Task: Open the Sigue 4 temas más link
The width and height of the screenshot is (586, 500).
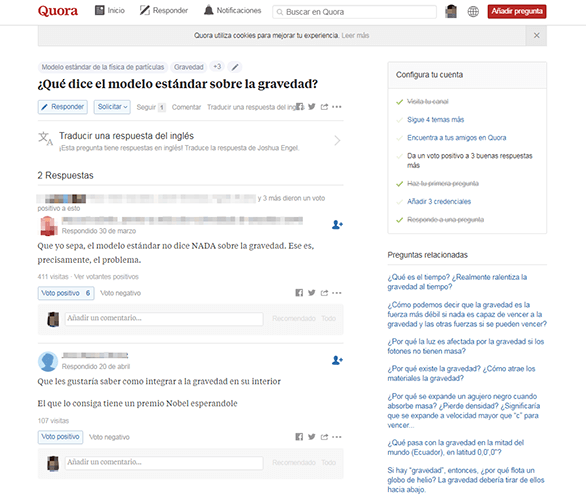Action: click(x=435, y=120)
